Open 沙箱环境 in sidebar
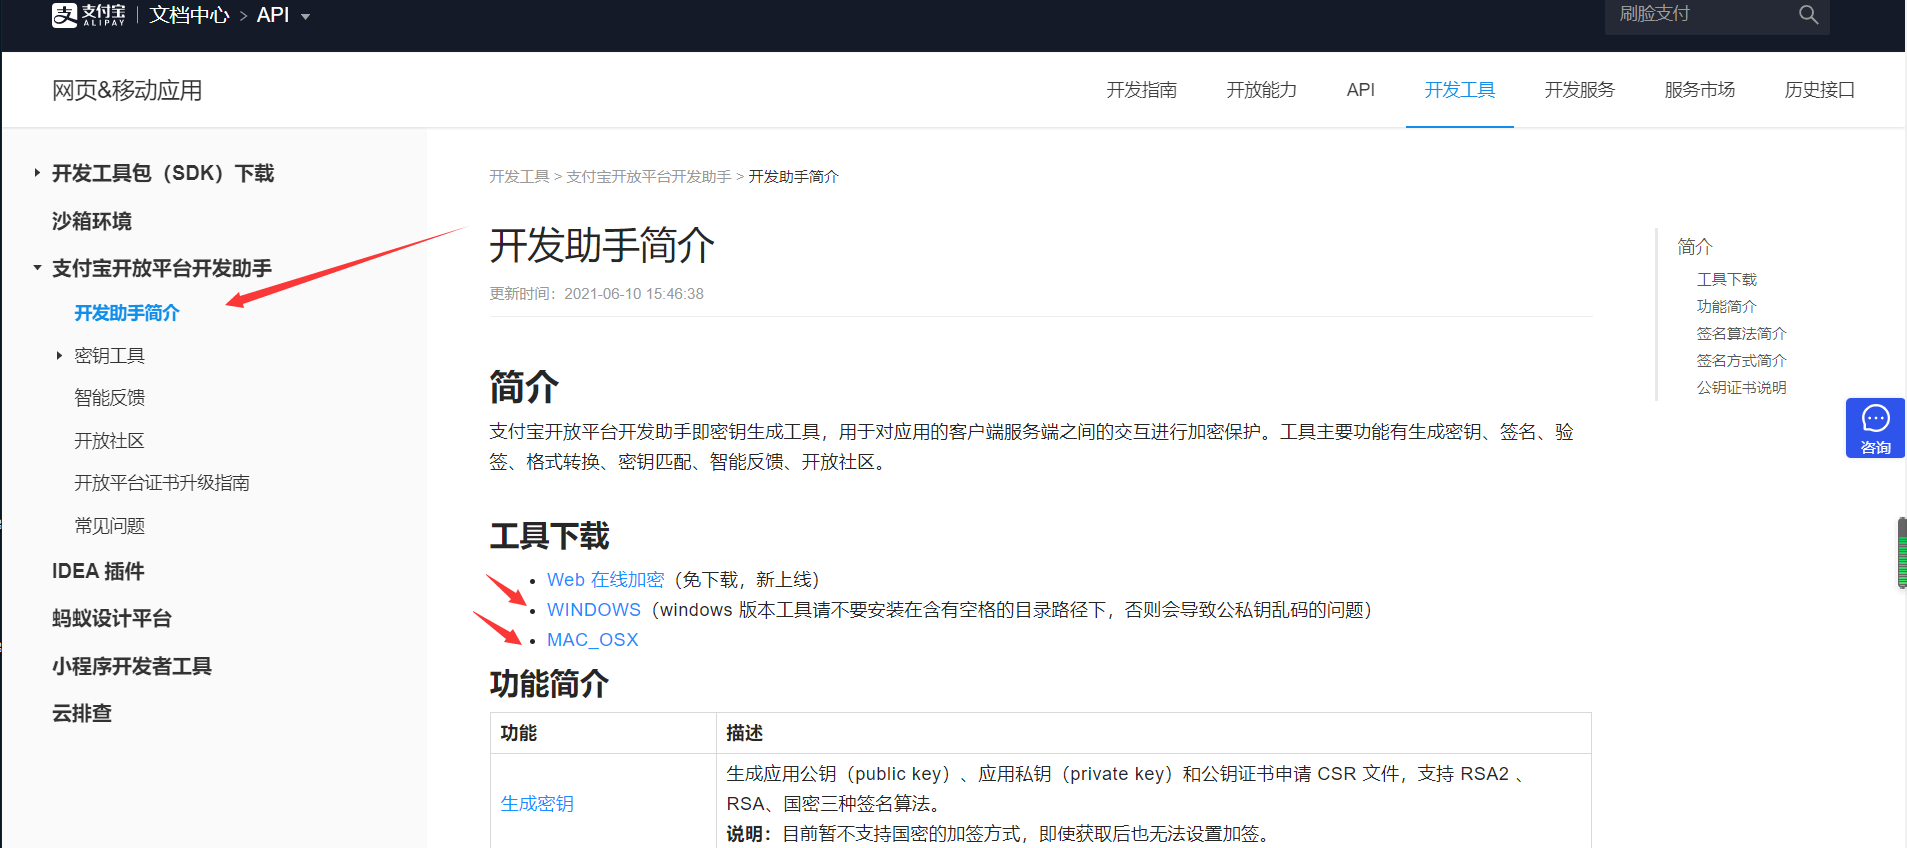The image size is (1907, 848). tap(92, 221)
